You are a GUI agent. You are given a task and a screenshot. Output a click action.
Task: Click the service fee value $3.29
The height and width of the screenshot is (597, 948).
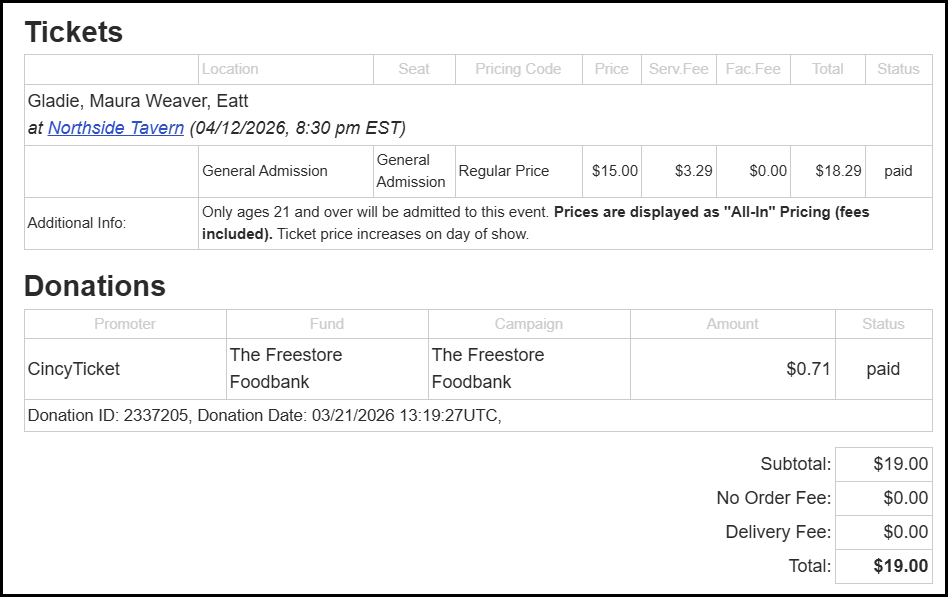tap(693, 171)
